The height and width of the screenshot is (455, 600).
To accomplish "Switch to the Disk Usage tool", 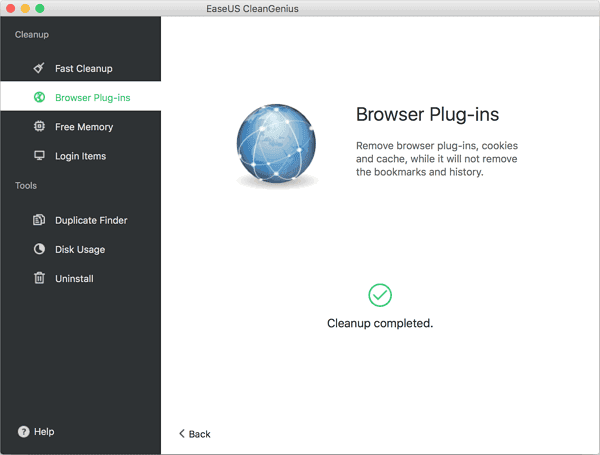I will click(80, 249).
